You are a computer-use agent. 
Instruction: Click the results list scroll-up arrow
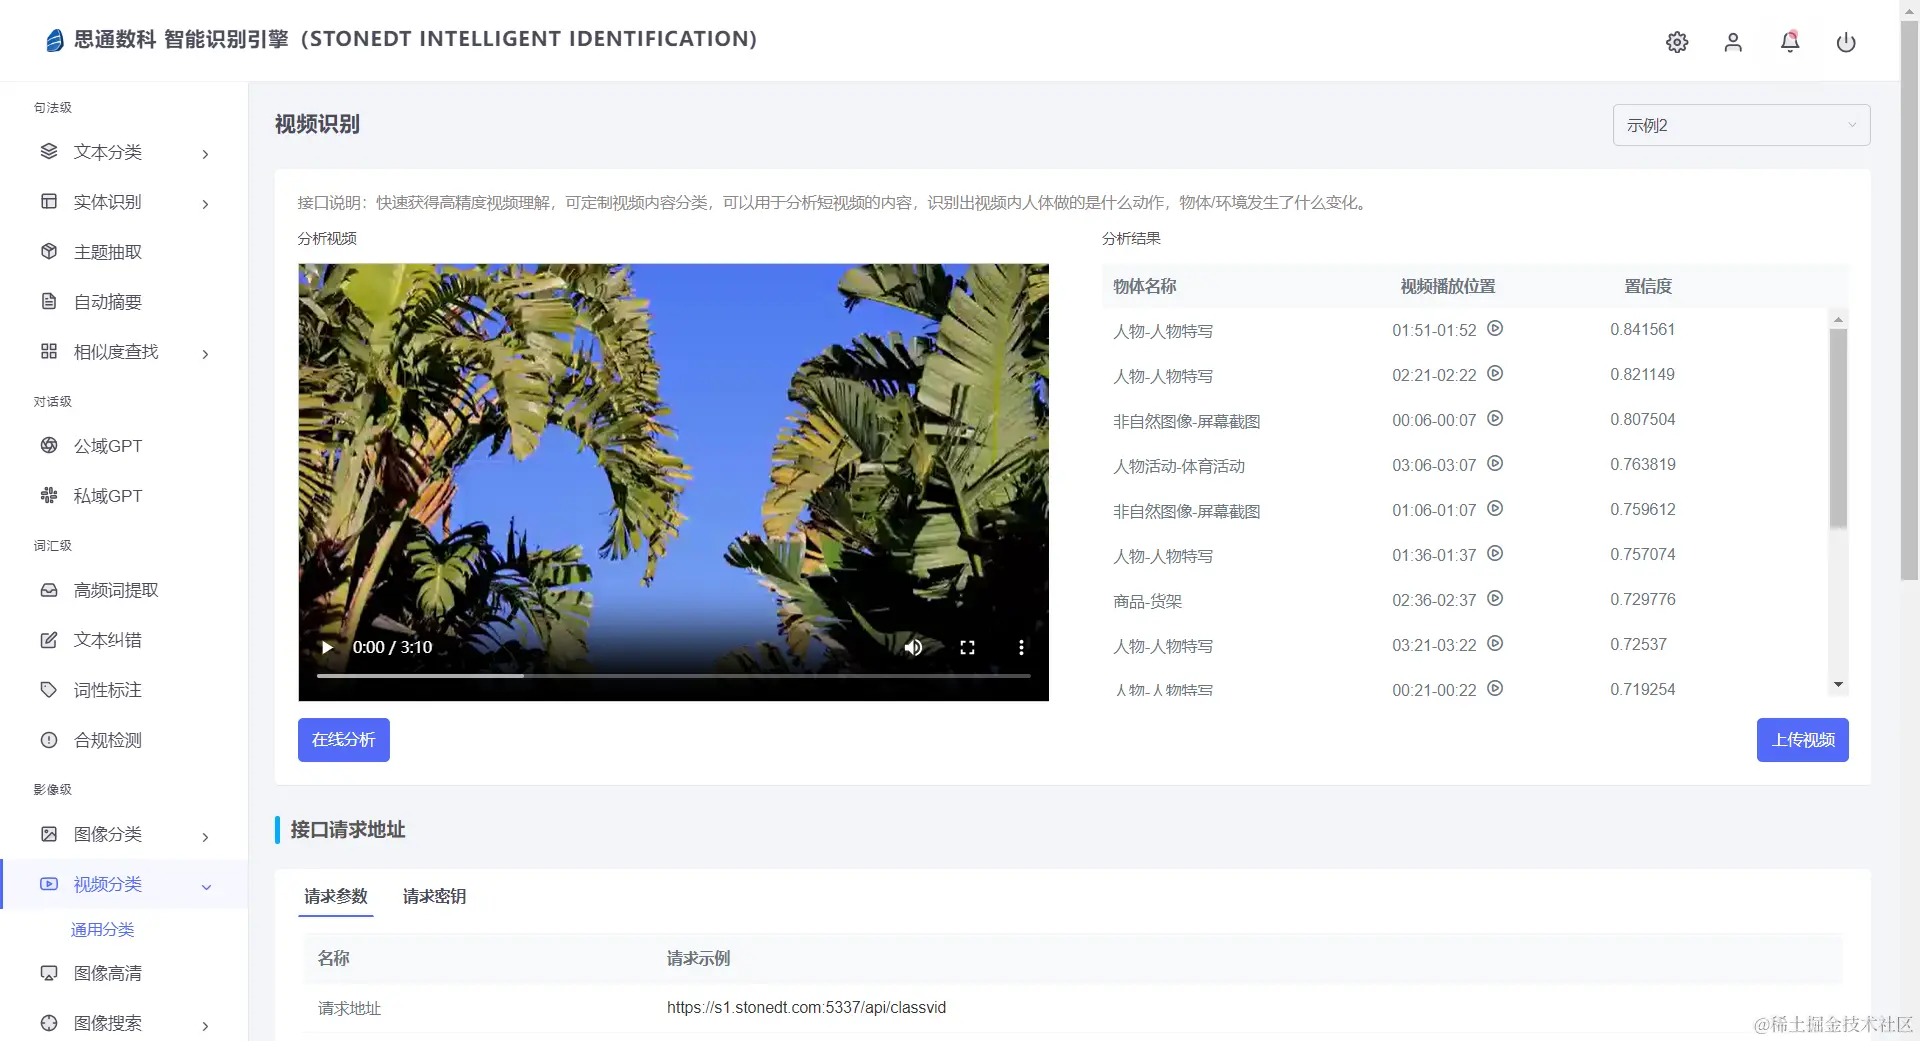coord(1838,319)
